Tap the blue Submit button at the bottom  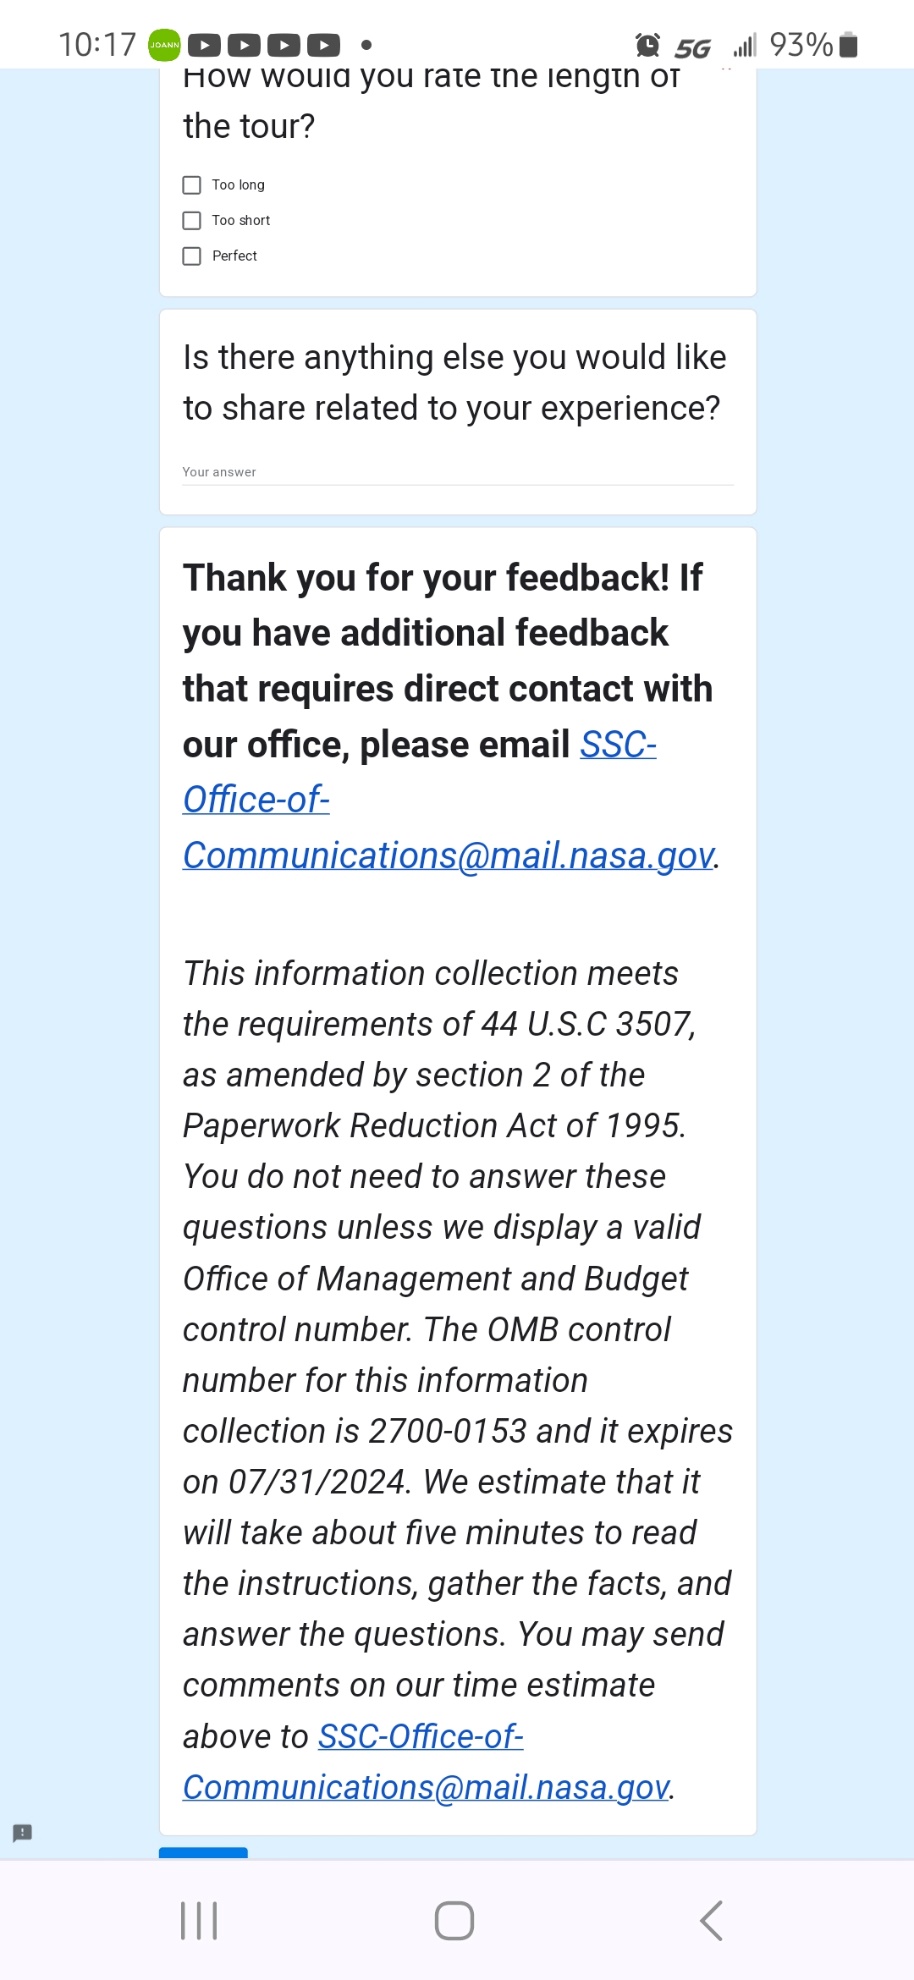click(203, 1853)
